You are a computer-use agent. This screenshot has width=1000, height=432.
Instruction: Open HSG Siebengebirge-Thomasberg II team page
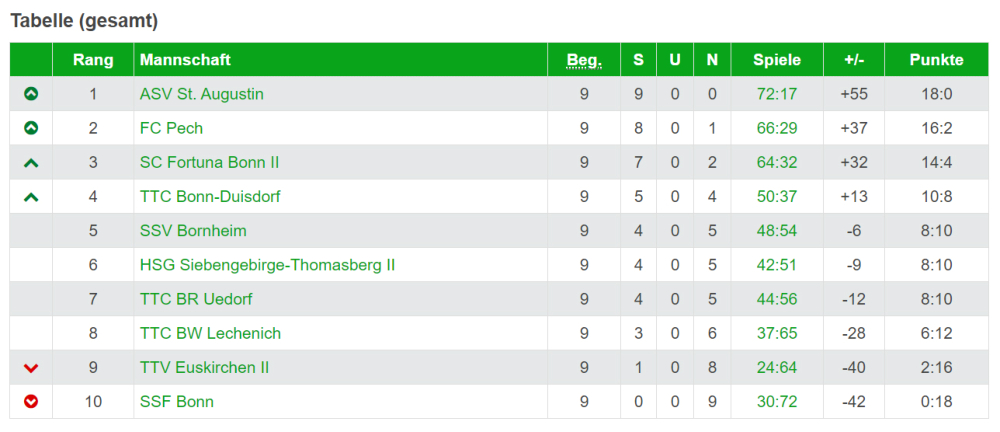268,265
